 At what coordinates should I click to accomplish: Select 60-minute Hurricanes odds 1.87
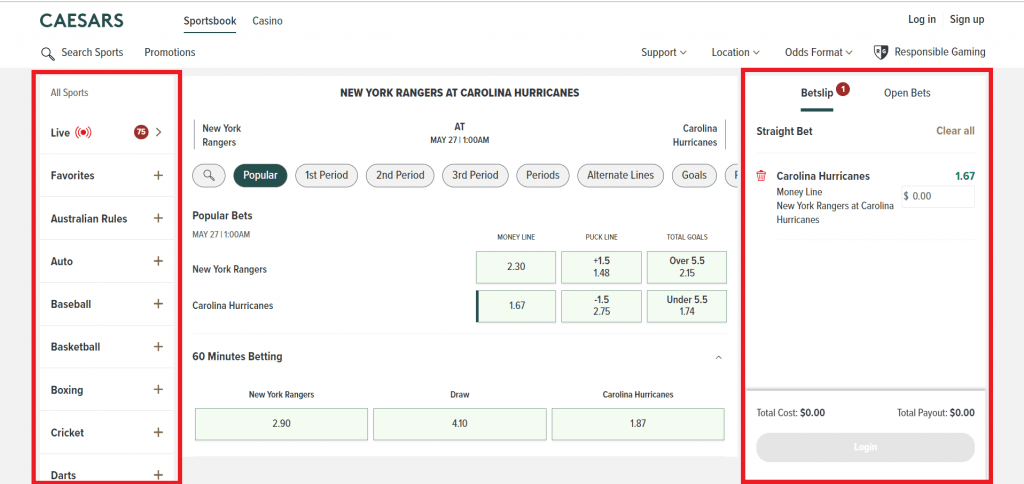pyautogui.click(x=638, y=424)
